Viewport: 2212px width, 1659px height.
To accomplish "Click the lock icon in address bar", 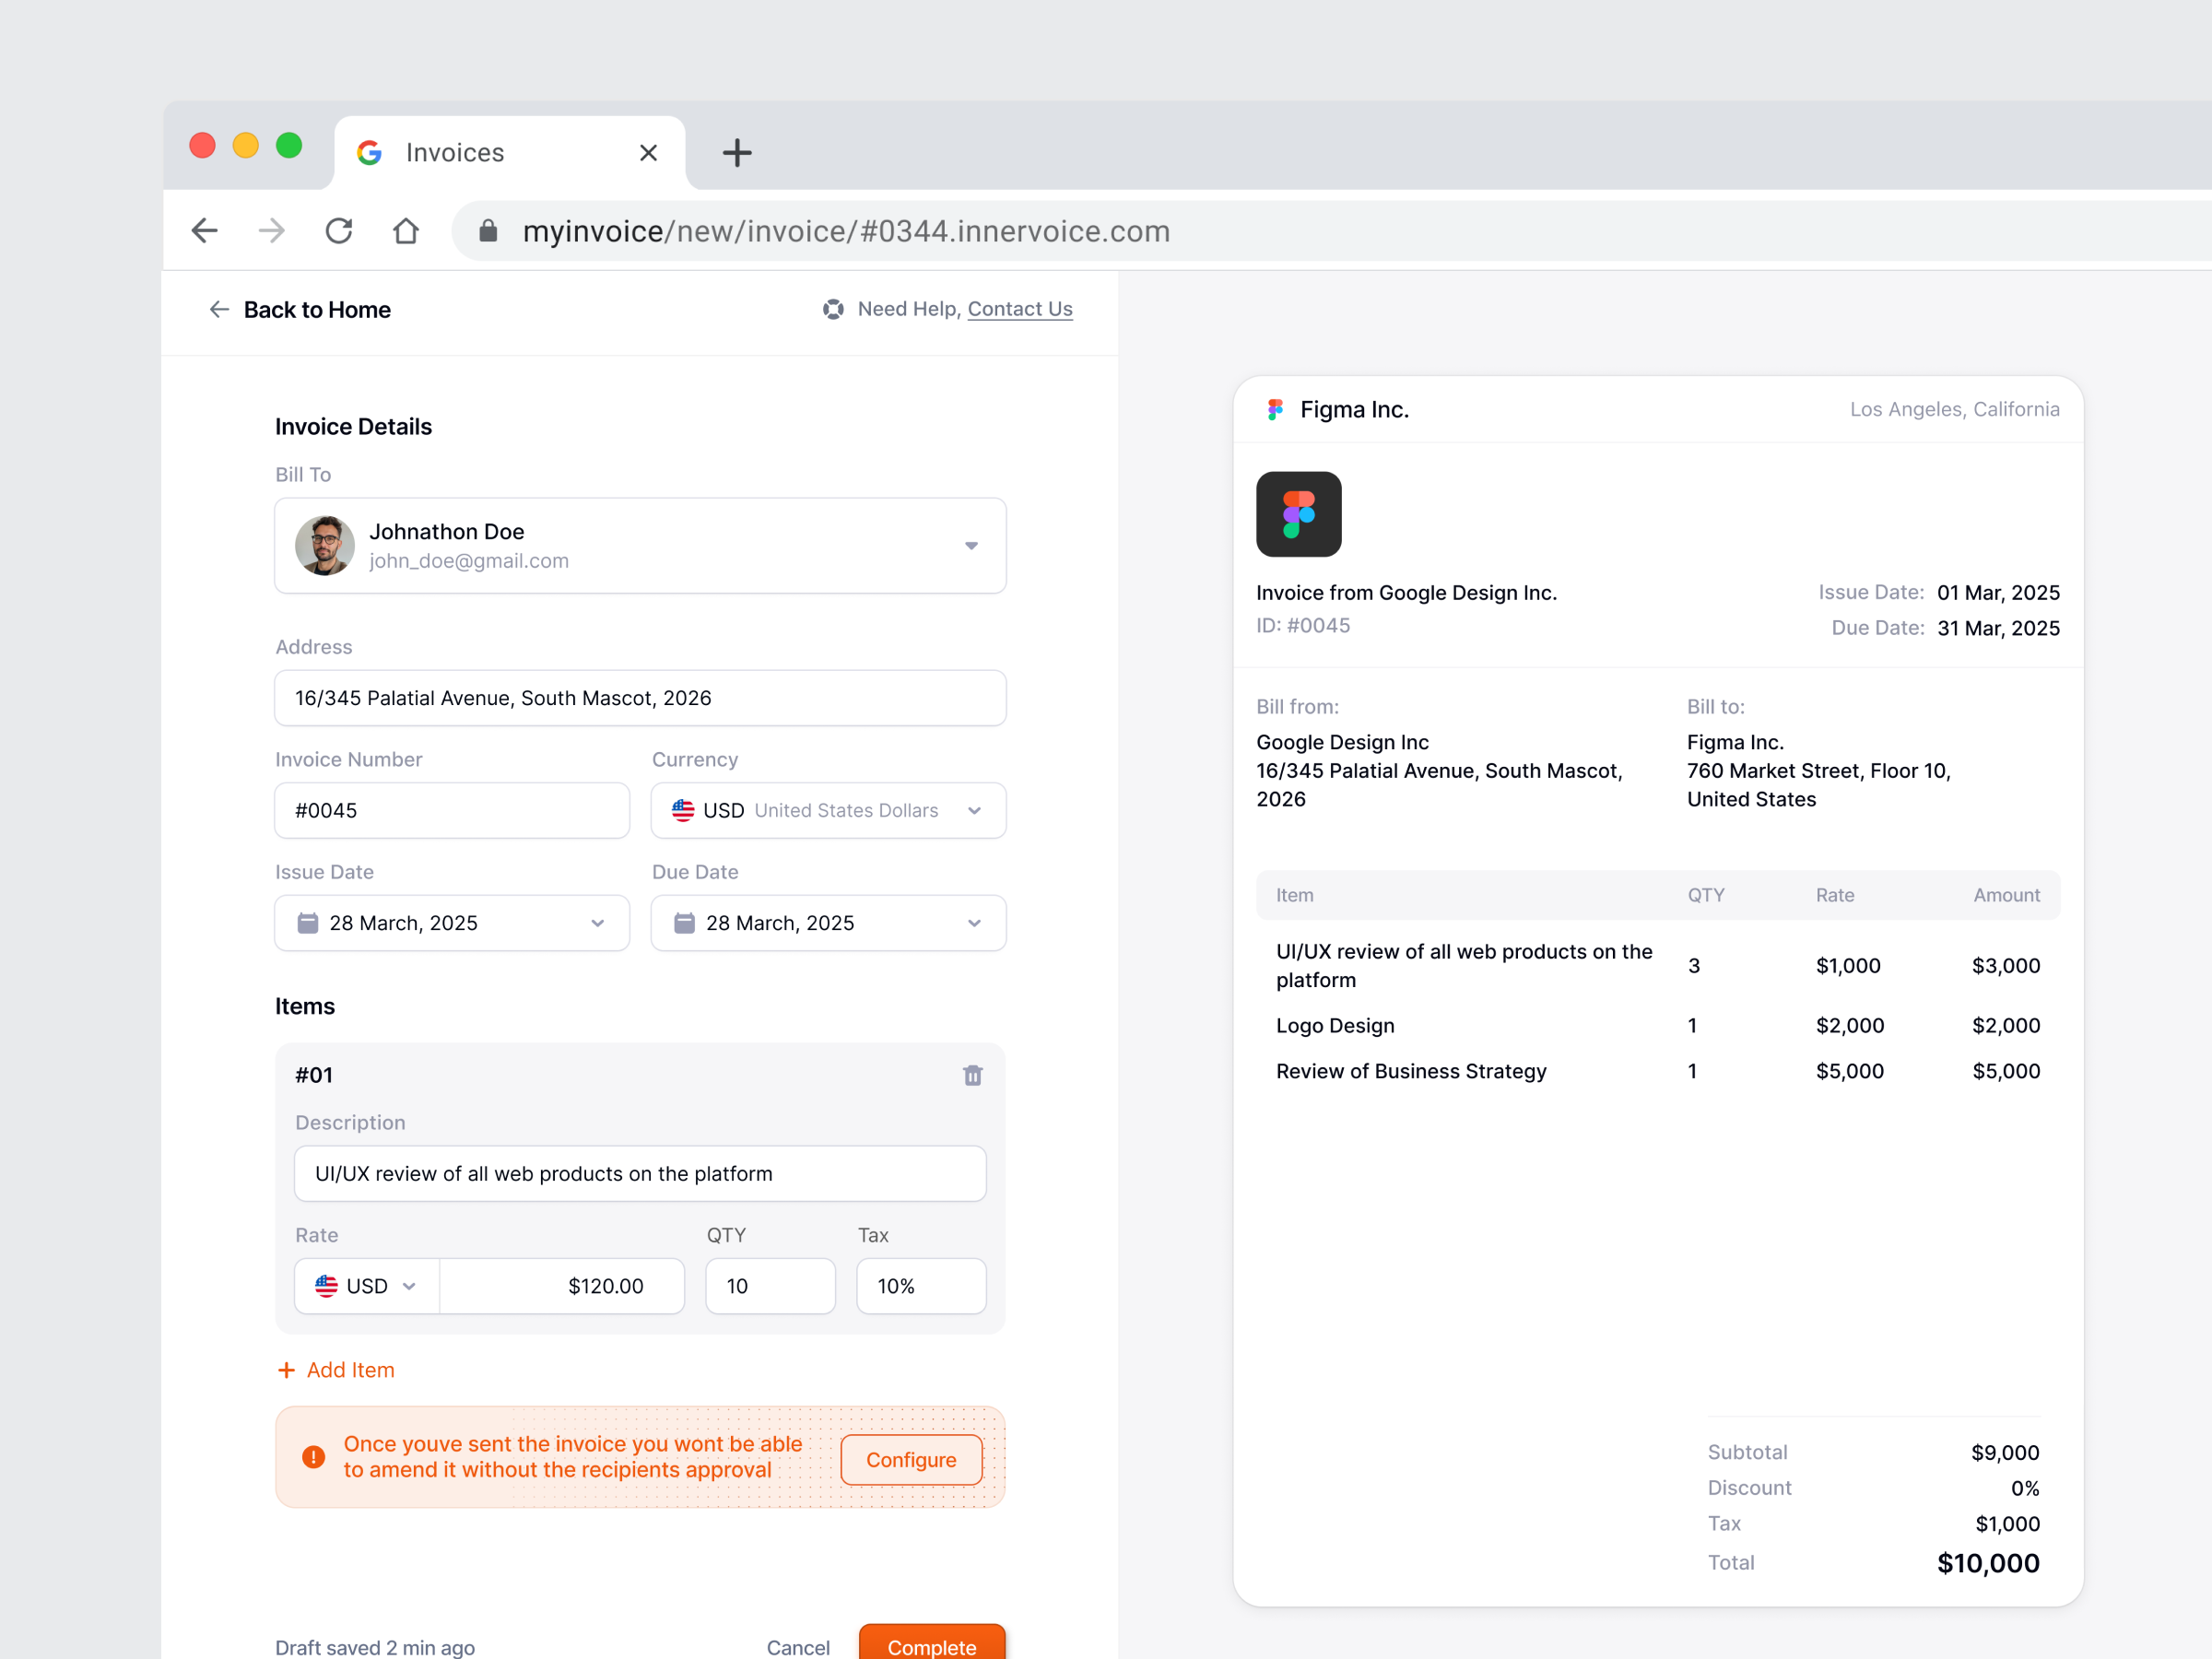I will (488, 231).
